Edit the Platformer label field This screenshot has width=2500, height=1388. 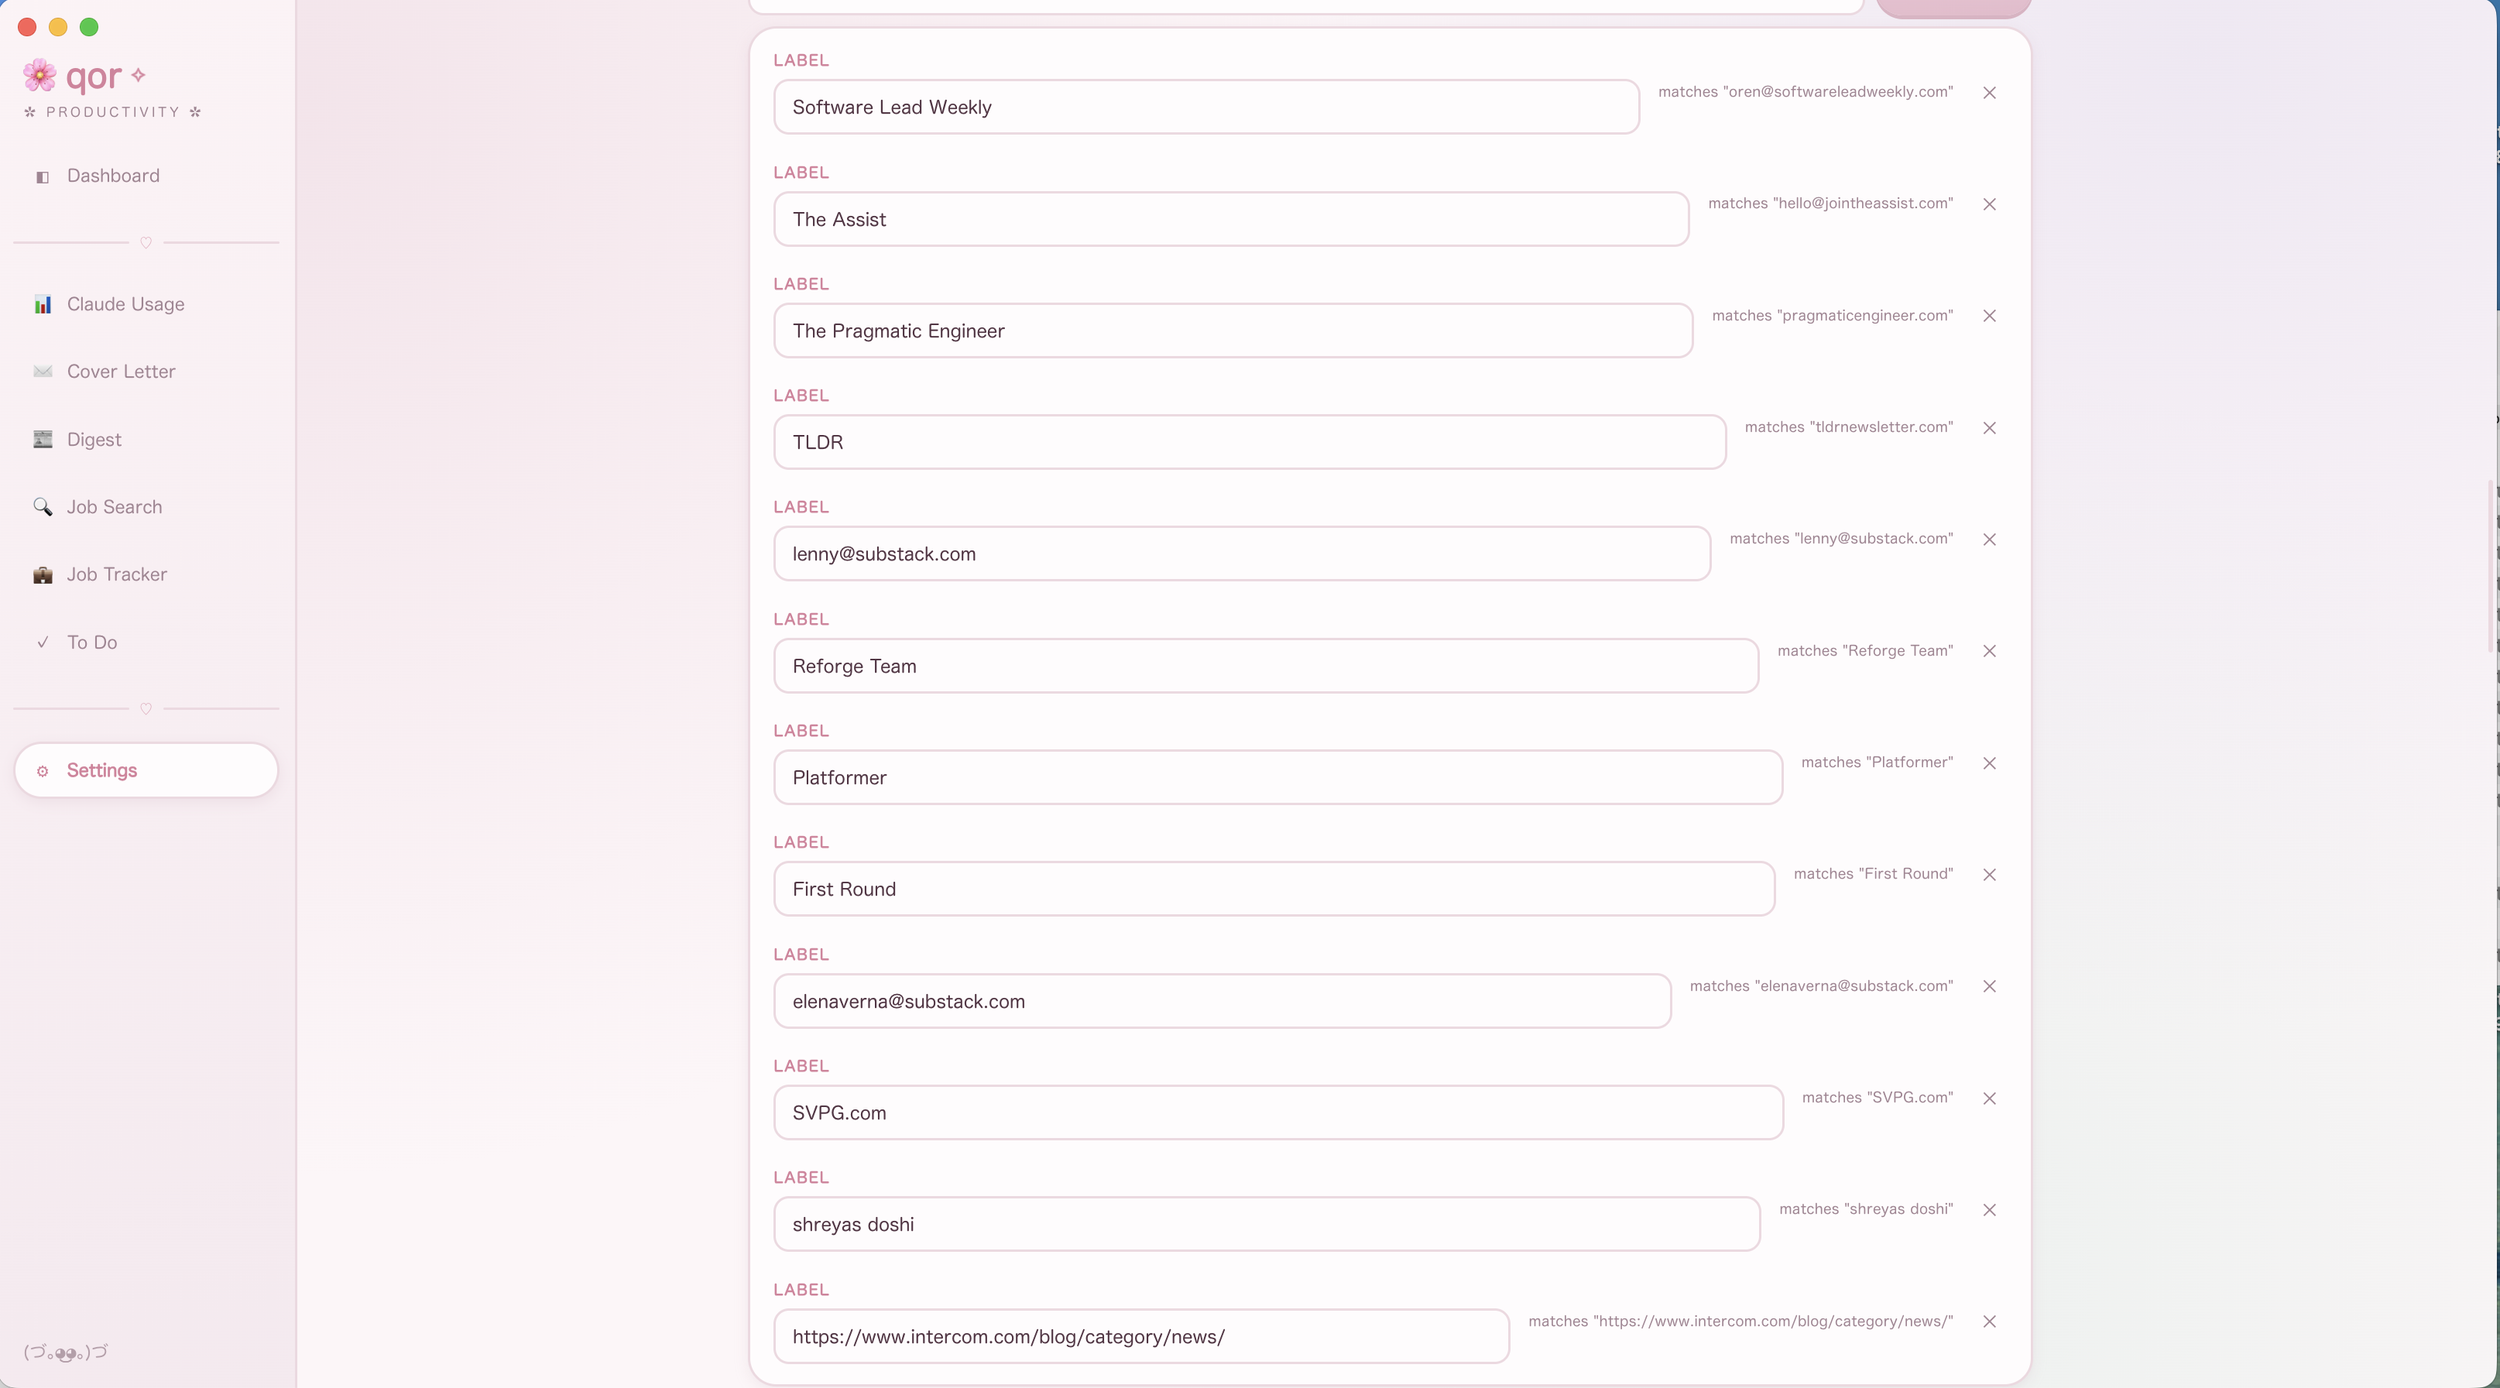tap(1278, 777)
